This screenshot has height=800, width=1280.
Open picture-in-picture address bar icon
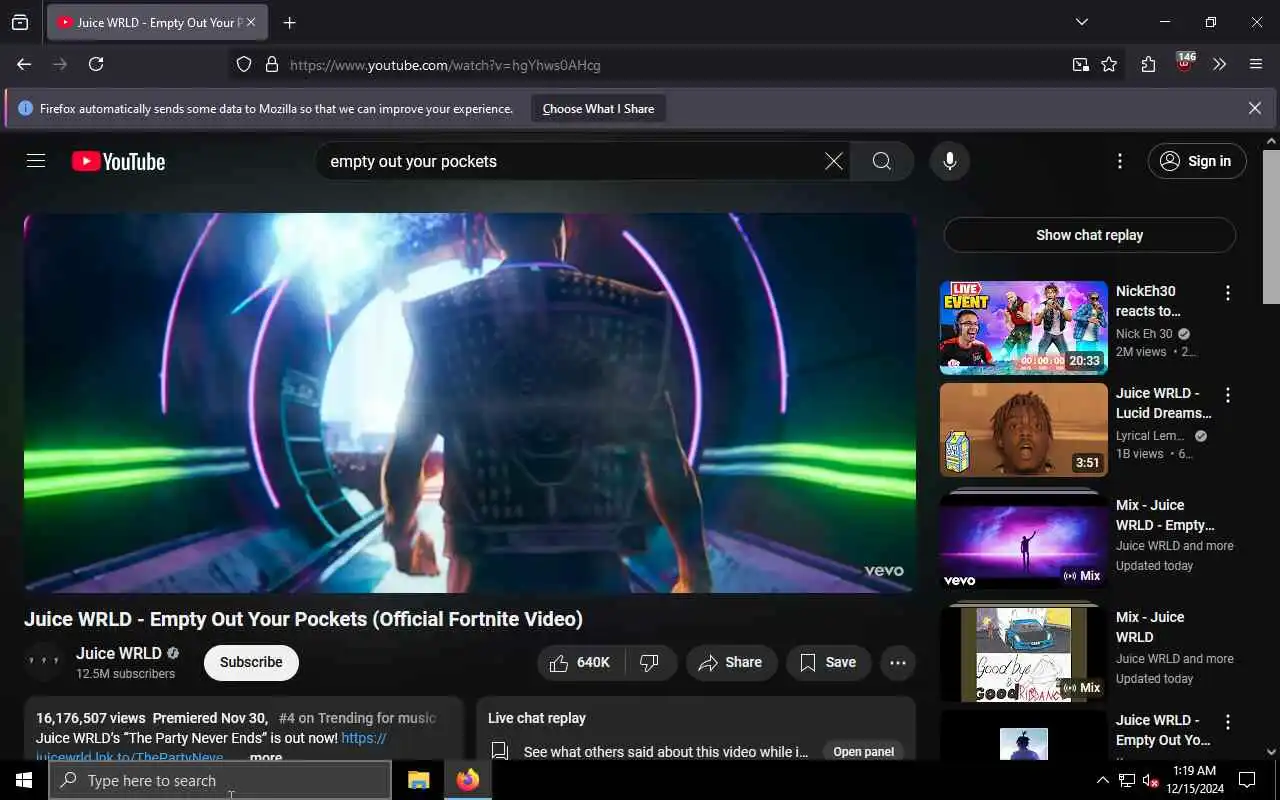[1081, 64]
